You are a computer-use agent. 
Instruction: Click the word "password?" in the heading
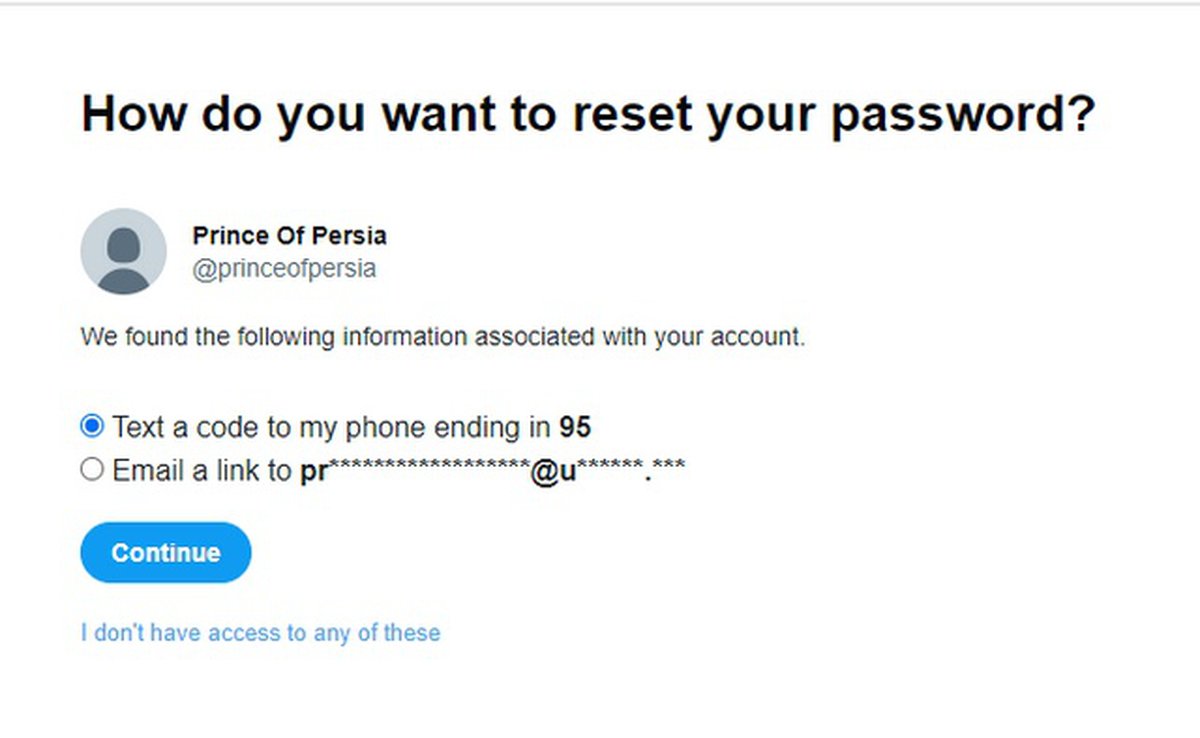(x=963, y=114)
